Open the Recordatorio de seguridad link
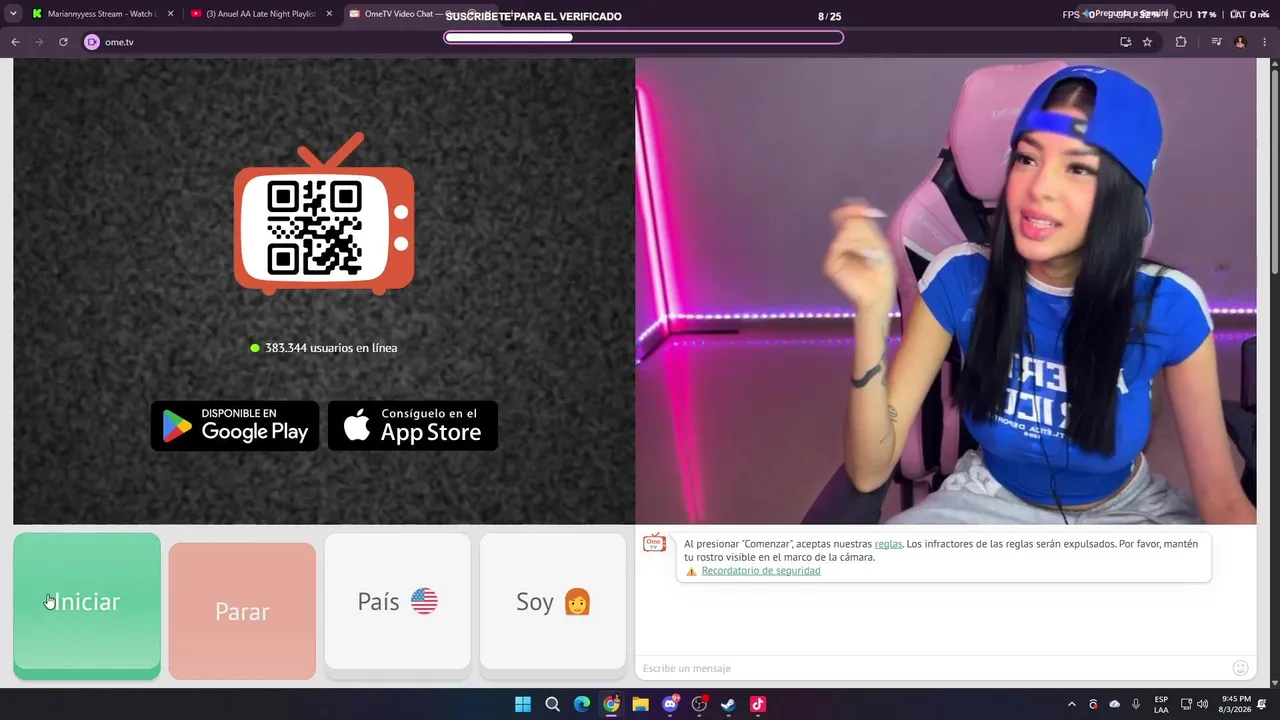Viewport: 1280px width, 720px height. point(761,571)
